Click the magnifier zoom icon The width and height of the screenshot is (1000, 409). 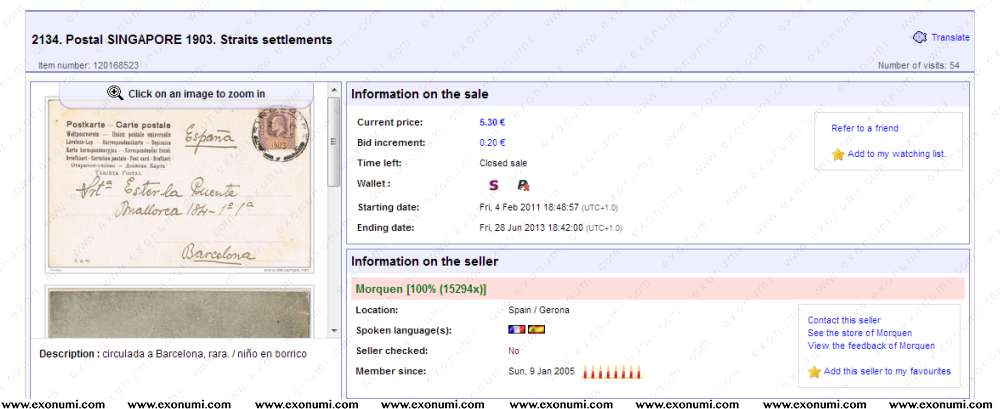click(115, 94)
